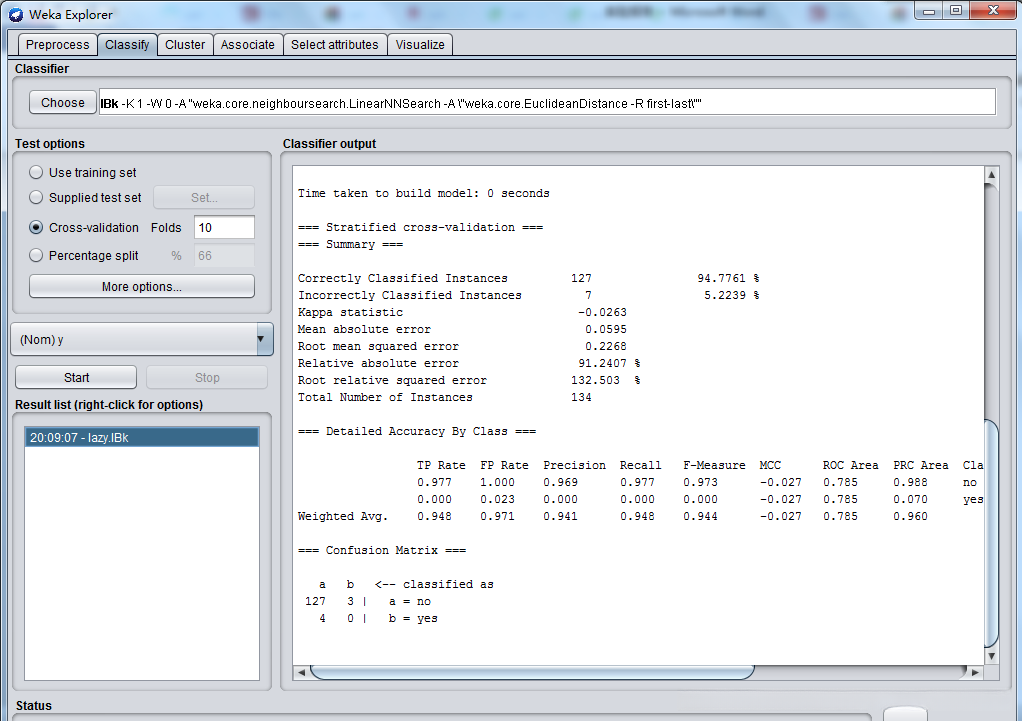The width and height of the screenshot is (1022, 721).
Task: Open the Cluster tab
Action: pos(185,45)
